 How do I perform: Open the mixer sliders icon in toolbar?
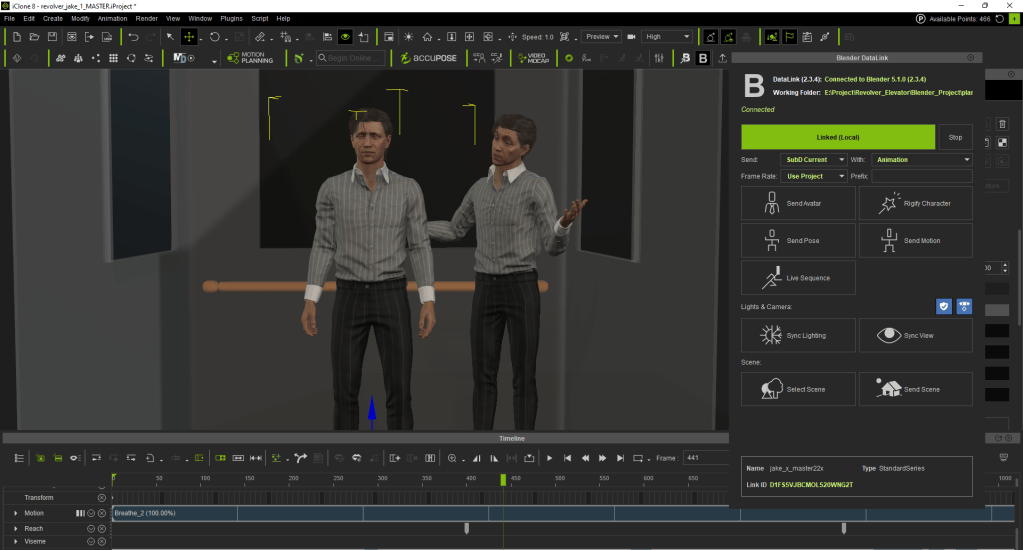tap(659, 58)
